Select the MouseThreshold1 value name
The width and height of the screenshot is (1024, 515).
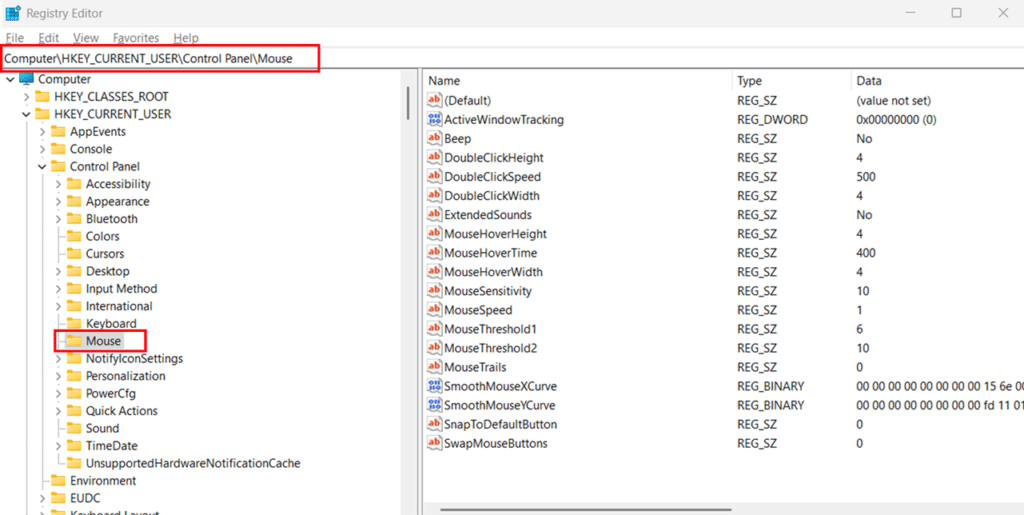point(490,328)
